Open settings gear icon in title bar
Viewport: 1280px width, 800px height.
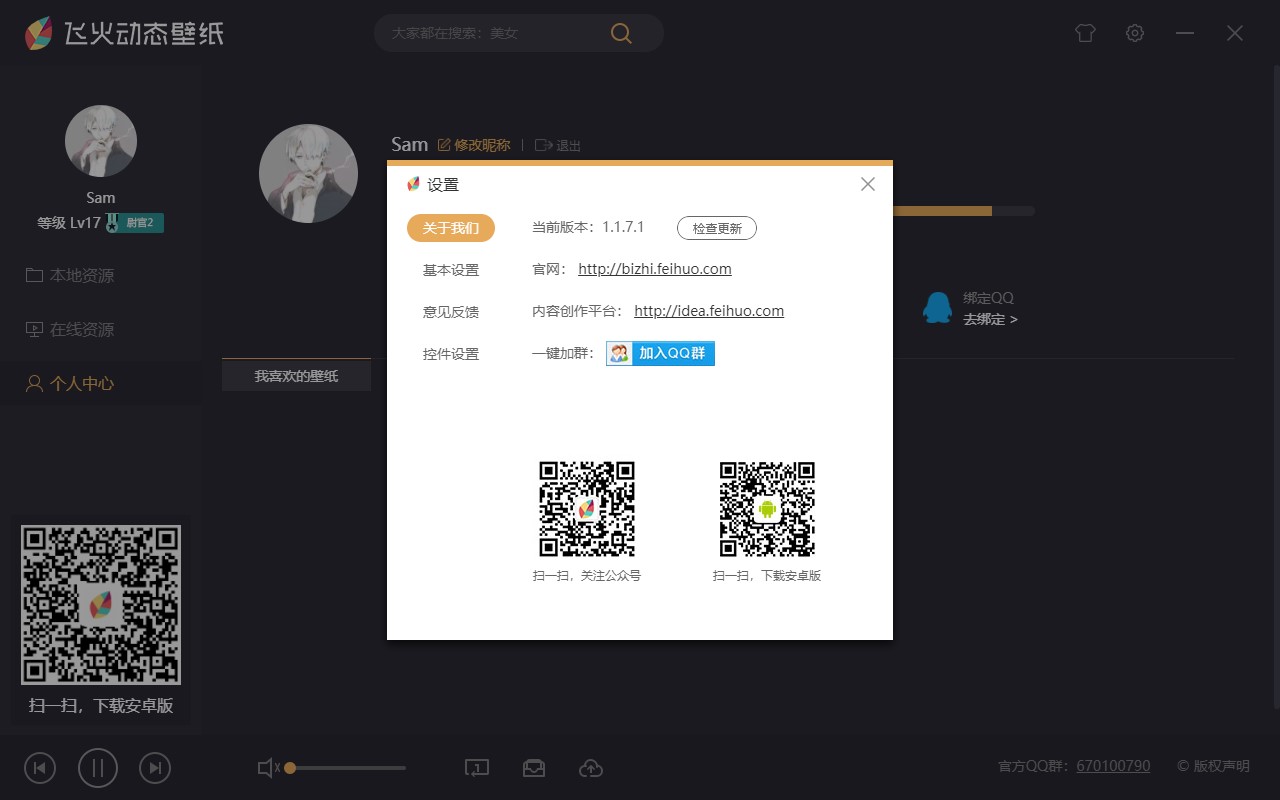[x=1135, y=33]
